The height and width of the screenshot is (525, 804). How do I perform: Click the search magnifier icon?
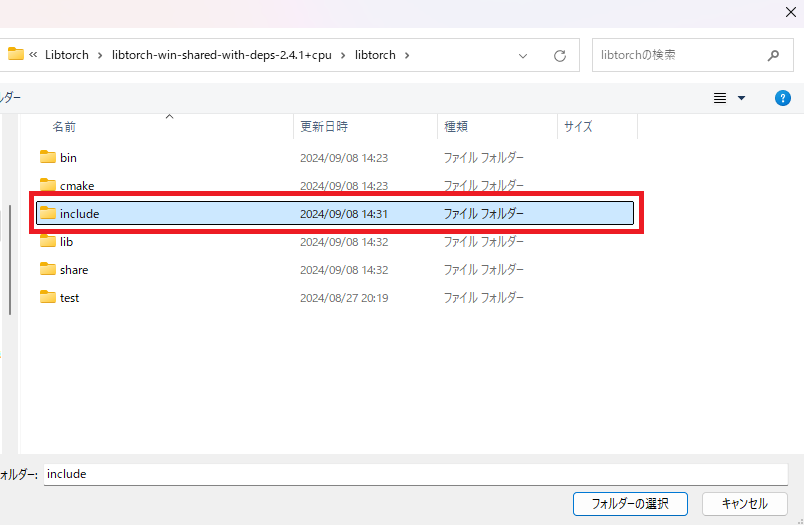click(x=773, y=56)
